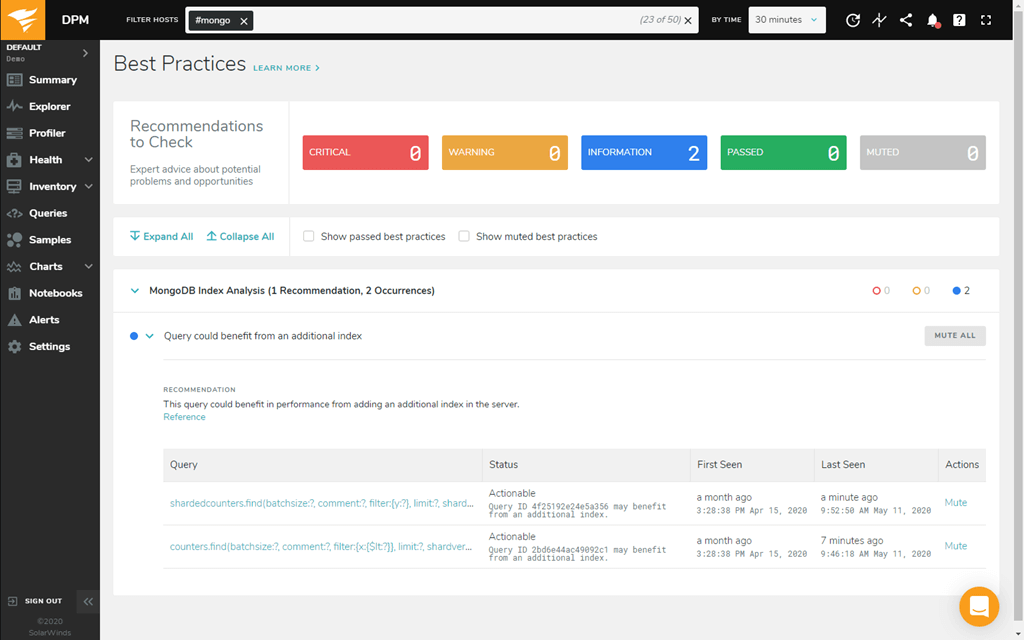The height and width of the screenshot is (640, 1024).
Task: Click the share icon in top bar
Action: [906, 19]
